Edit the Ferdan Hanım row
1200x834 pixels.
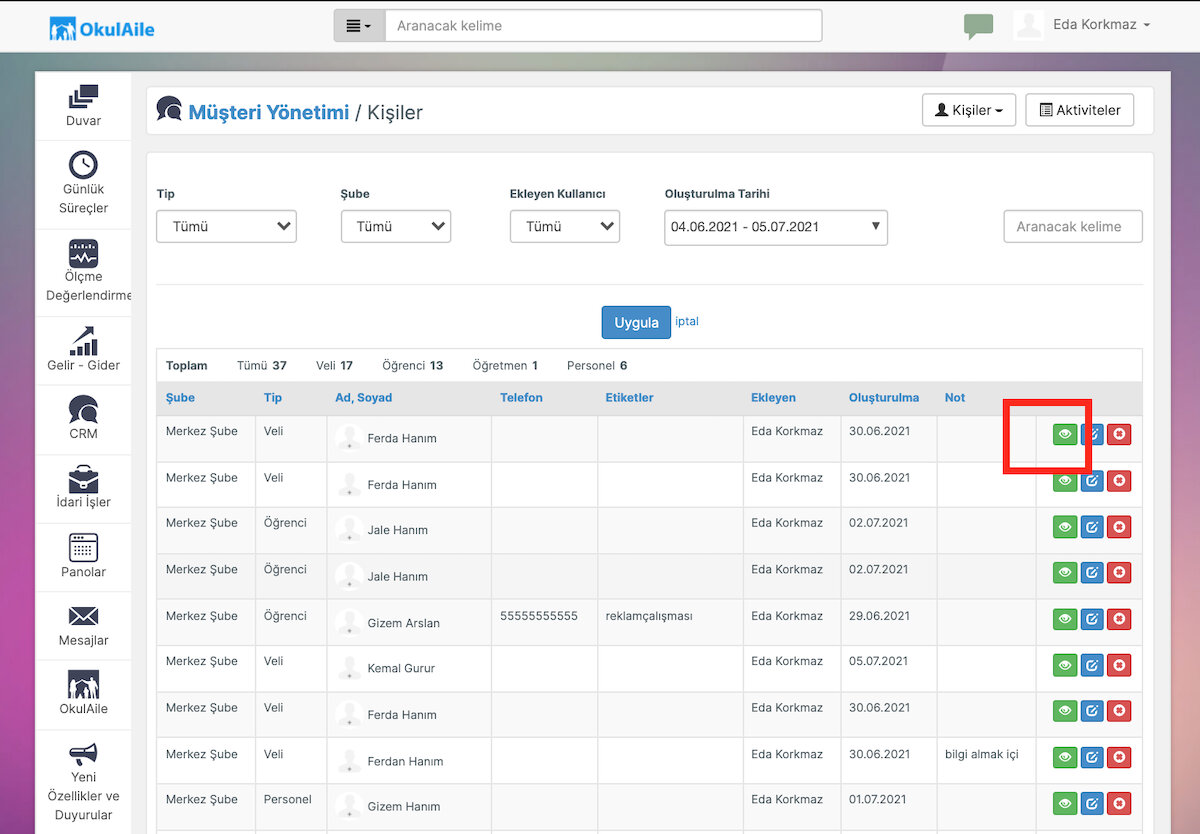click(1092, 757)
